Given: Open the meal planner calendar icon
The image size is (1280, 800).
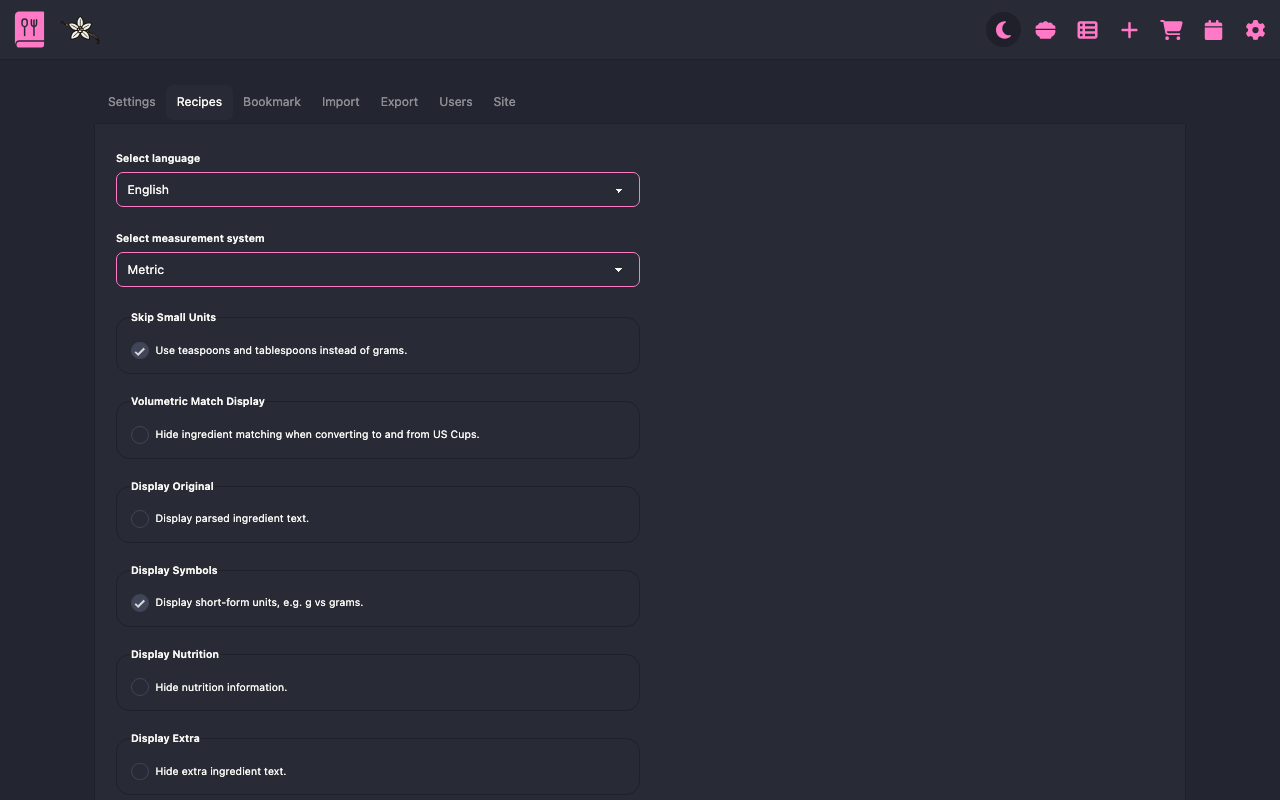Looking at the screenshot, I should coord(1214,30).
